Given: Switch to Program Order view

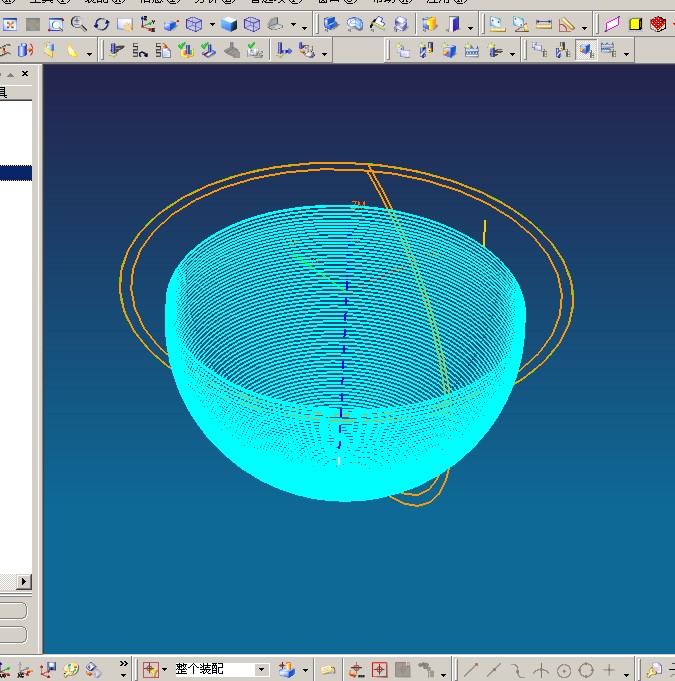Looking at the screenshot, I should 540,50.
